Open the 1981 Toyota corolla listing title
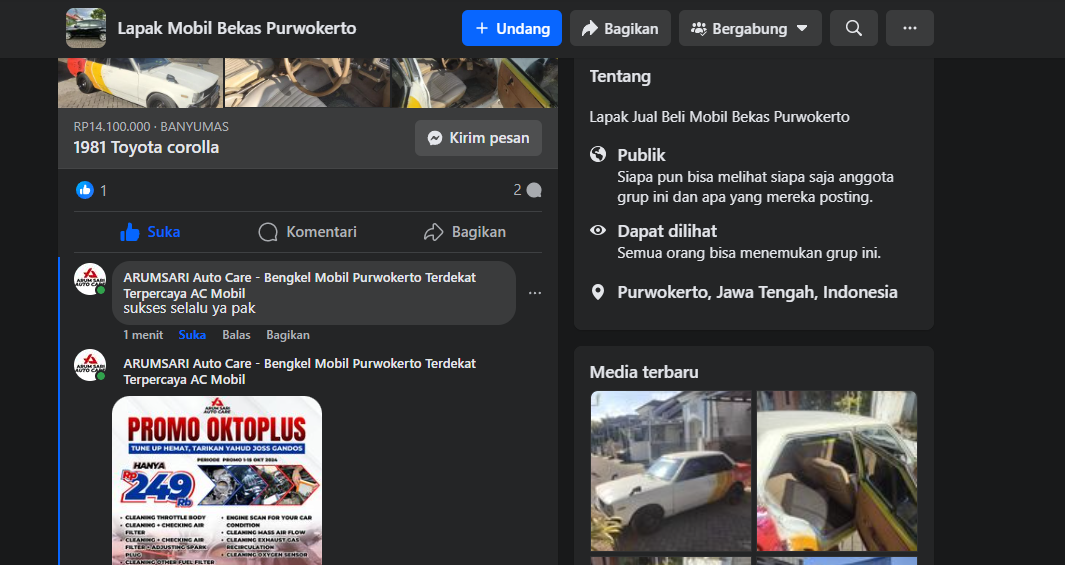The width and height of the screenshot is (1065, 565). click(x=146, y=147)
